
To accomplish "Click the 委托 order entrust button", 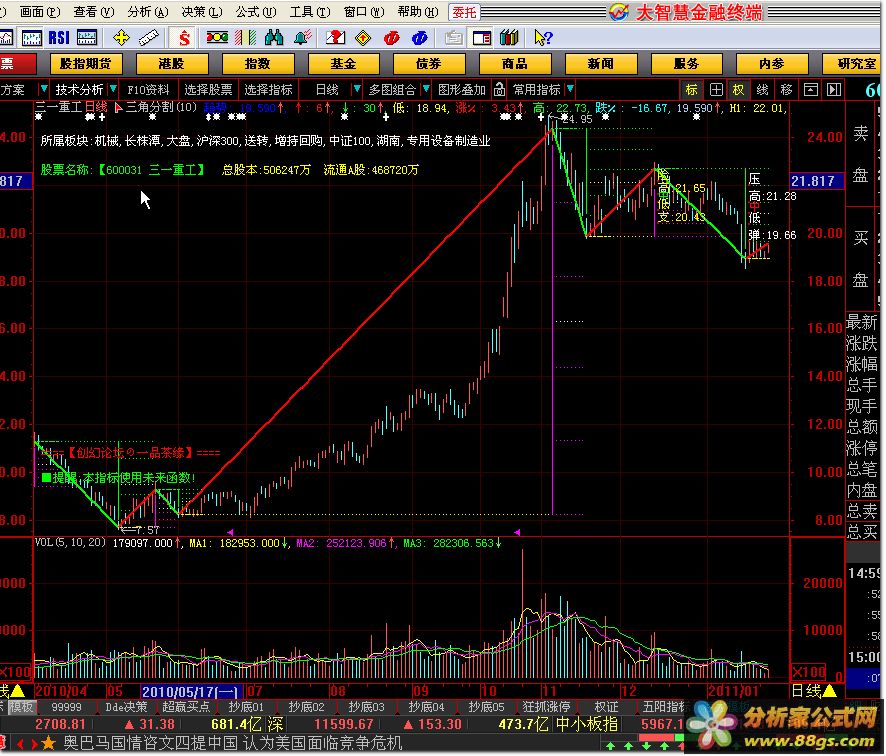I will [464, 12].
